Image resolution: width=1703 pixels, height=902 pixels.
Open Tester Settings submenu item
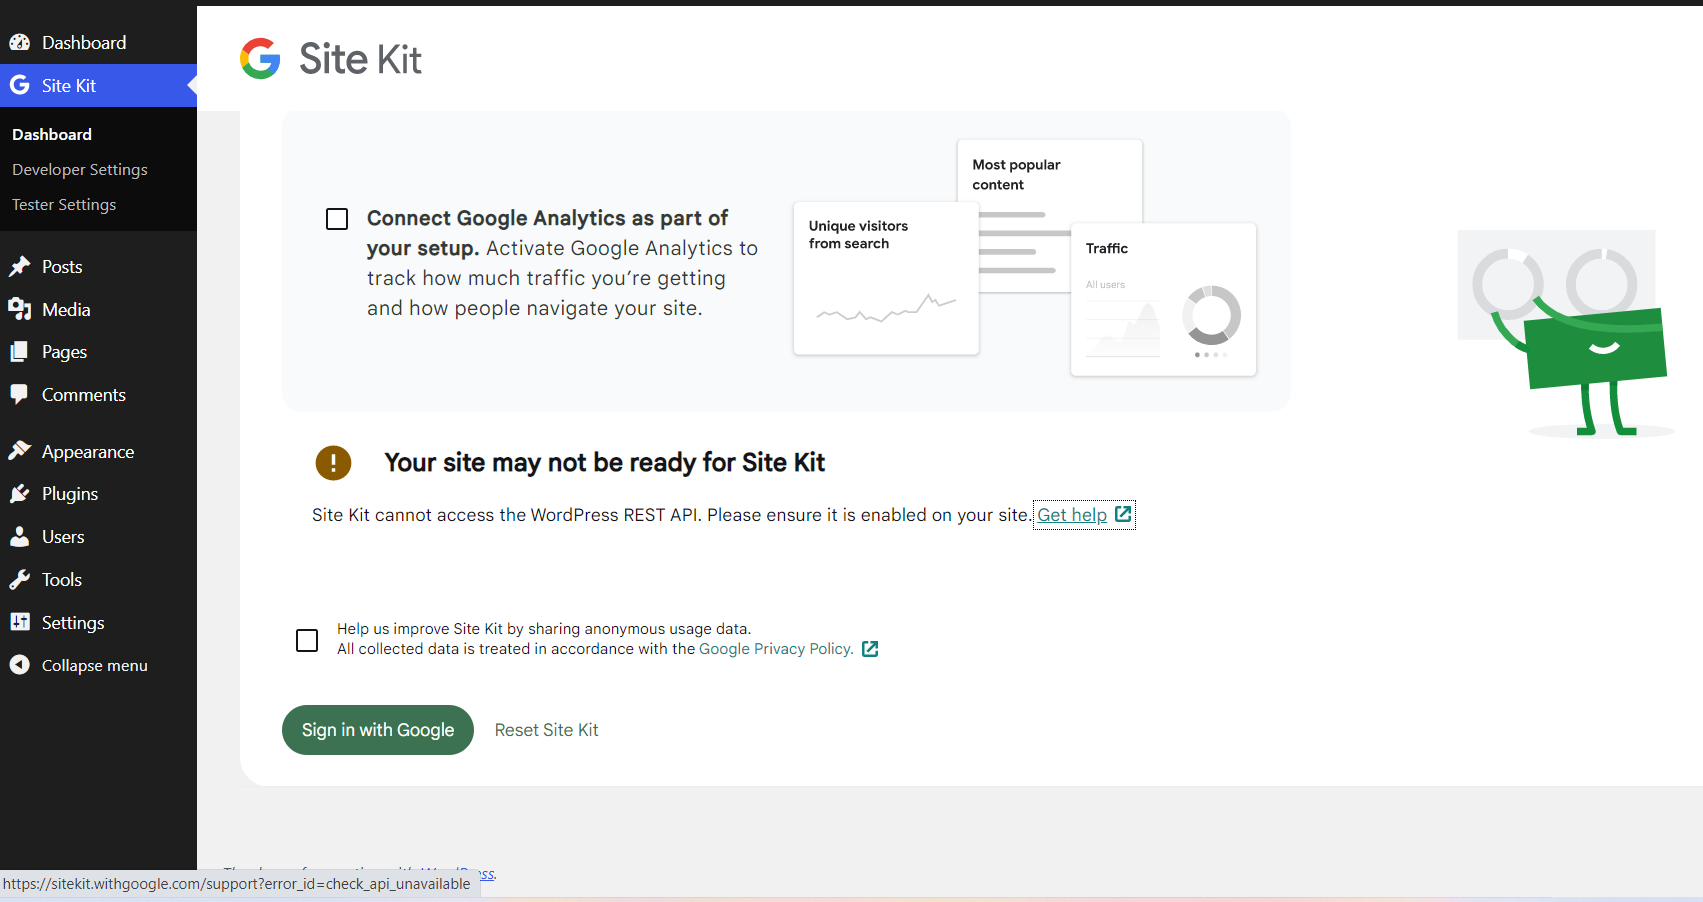pyautogui.click(x=64, y=205)
